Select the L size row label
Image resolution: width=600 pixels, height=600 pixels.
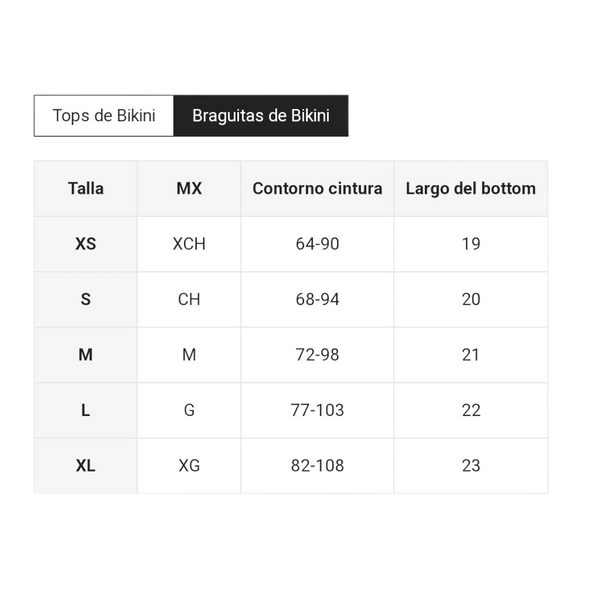tap(86, 411)
